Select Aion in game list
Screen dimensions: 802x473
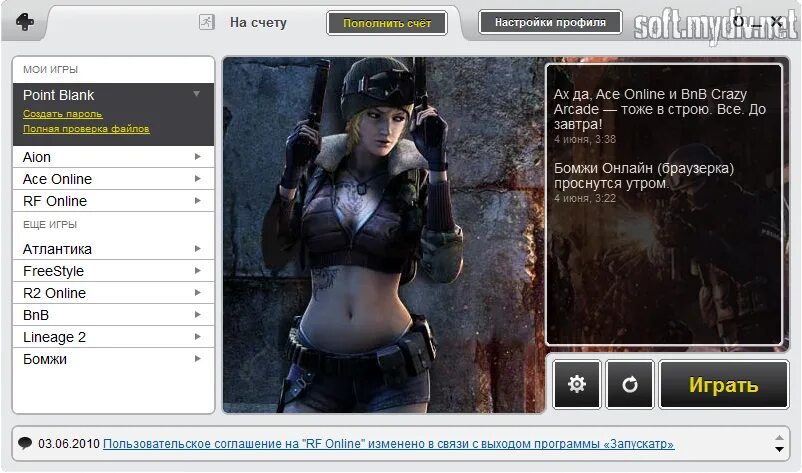click(x=113, y=157)
